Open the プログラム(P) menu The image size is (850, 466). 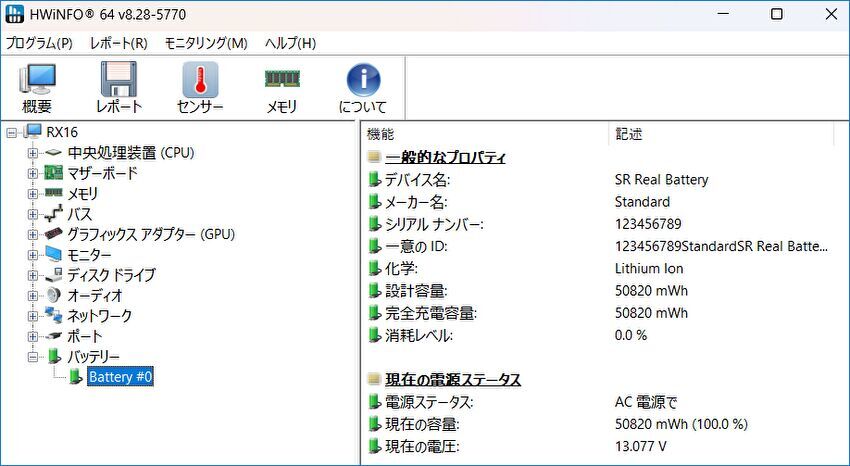(x=39, y=43)
